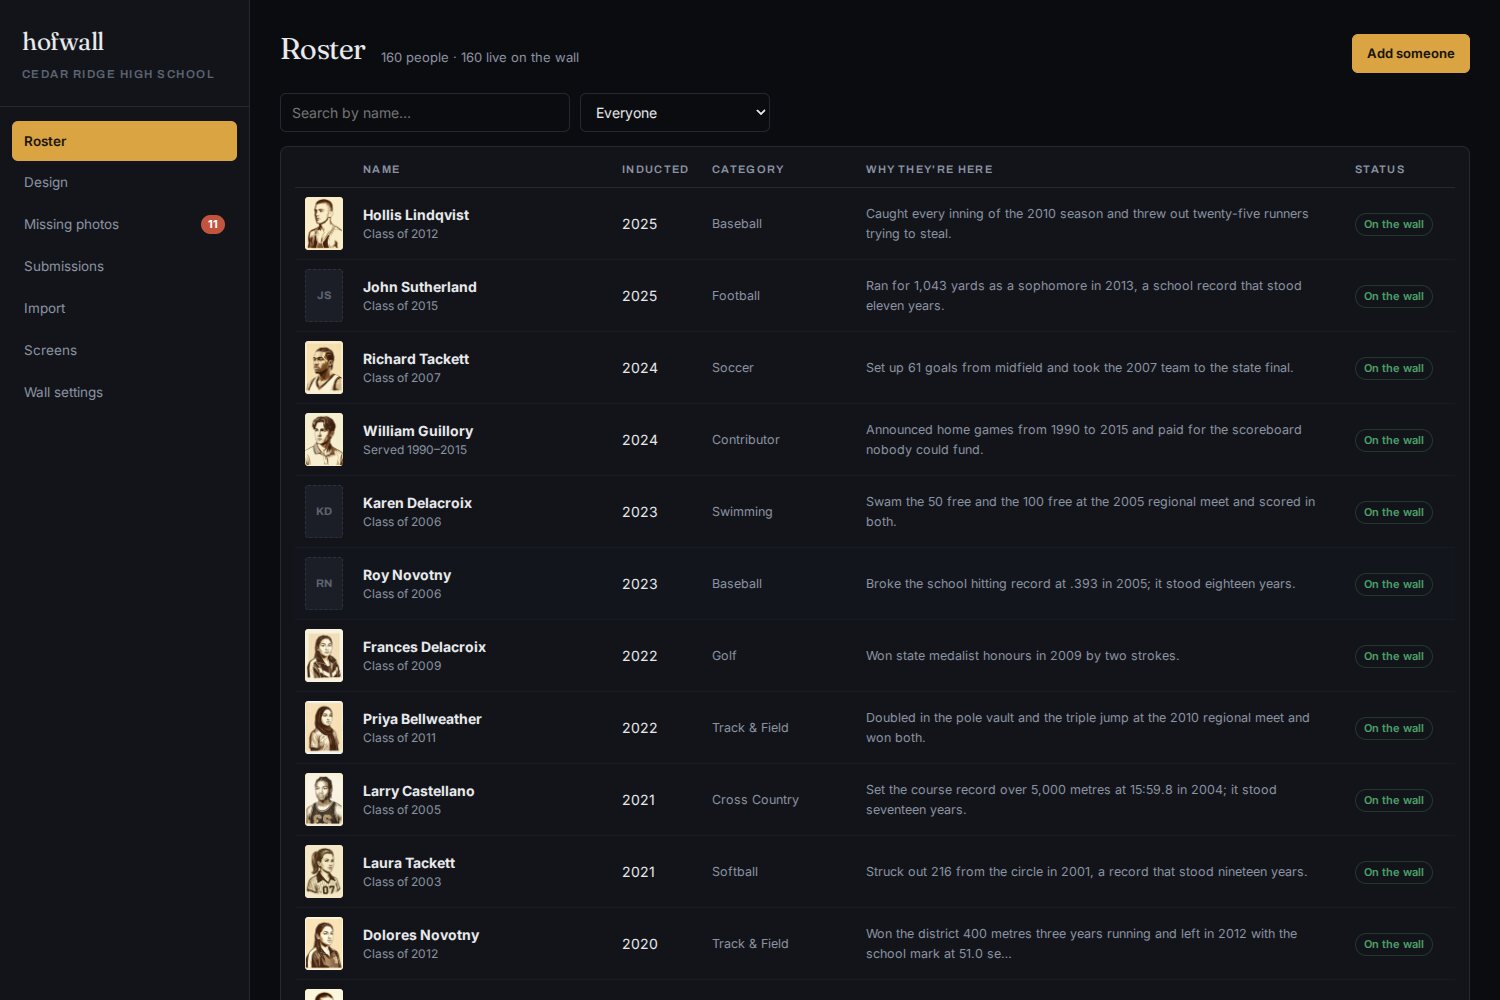The width and height of the screenshot is (1500, 1000).
Task: Select the name William Guillory
Action: pos(418,431)
